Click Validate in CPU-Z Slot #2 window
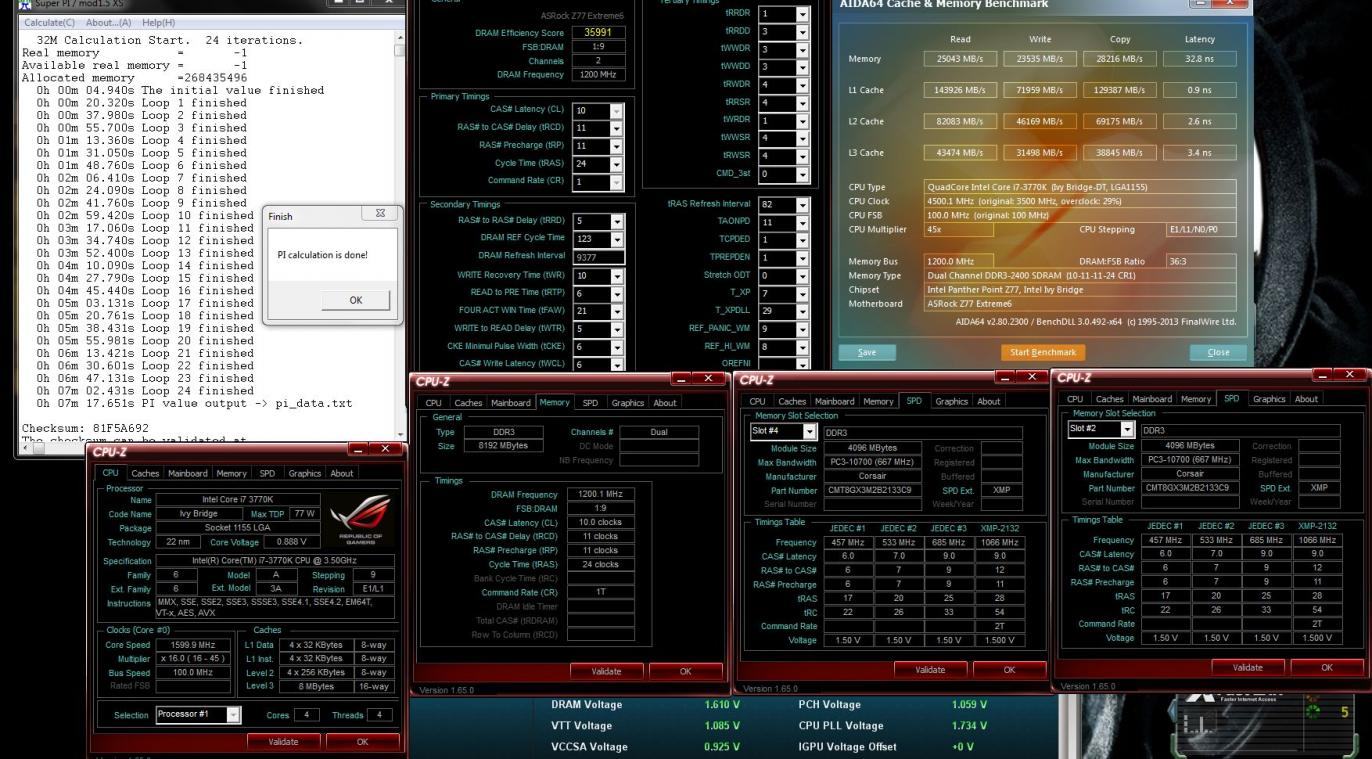This screenshot has width=1372, height=759. click(1247, 667)
